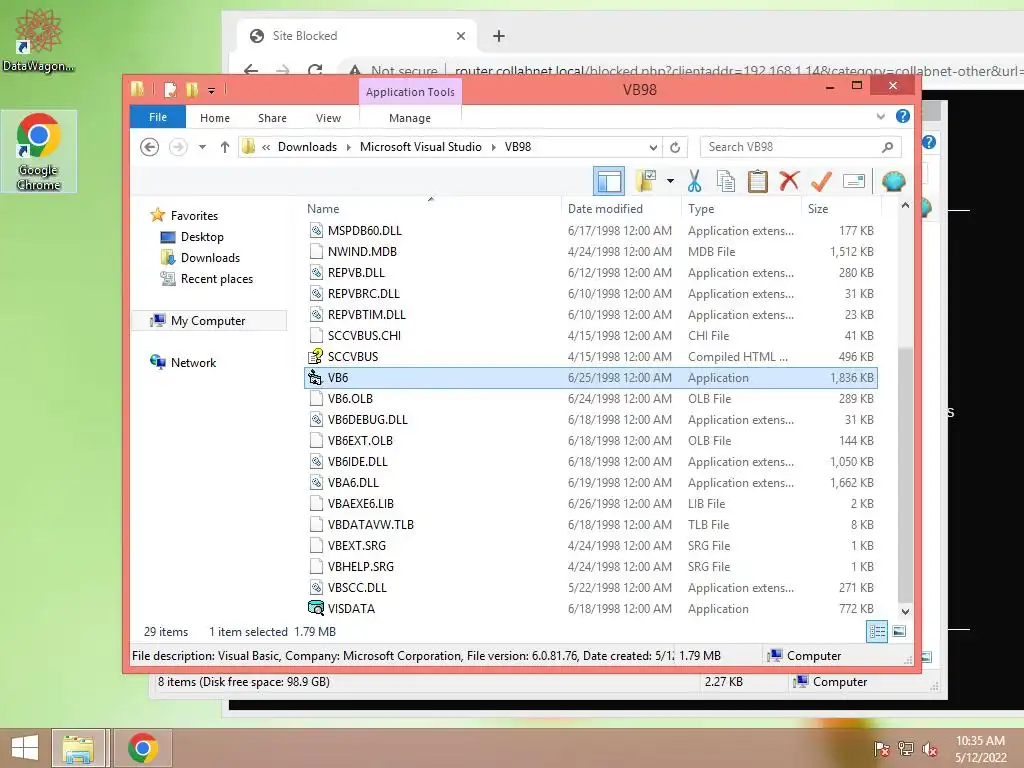The width and height of the screenshot is (1024, 768).
Task: Switch to the Share ribbon tab
Action: coord(272,118)
